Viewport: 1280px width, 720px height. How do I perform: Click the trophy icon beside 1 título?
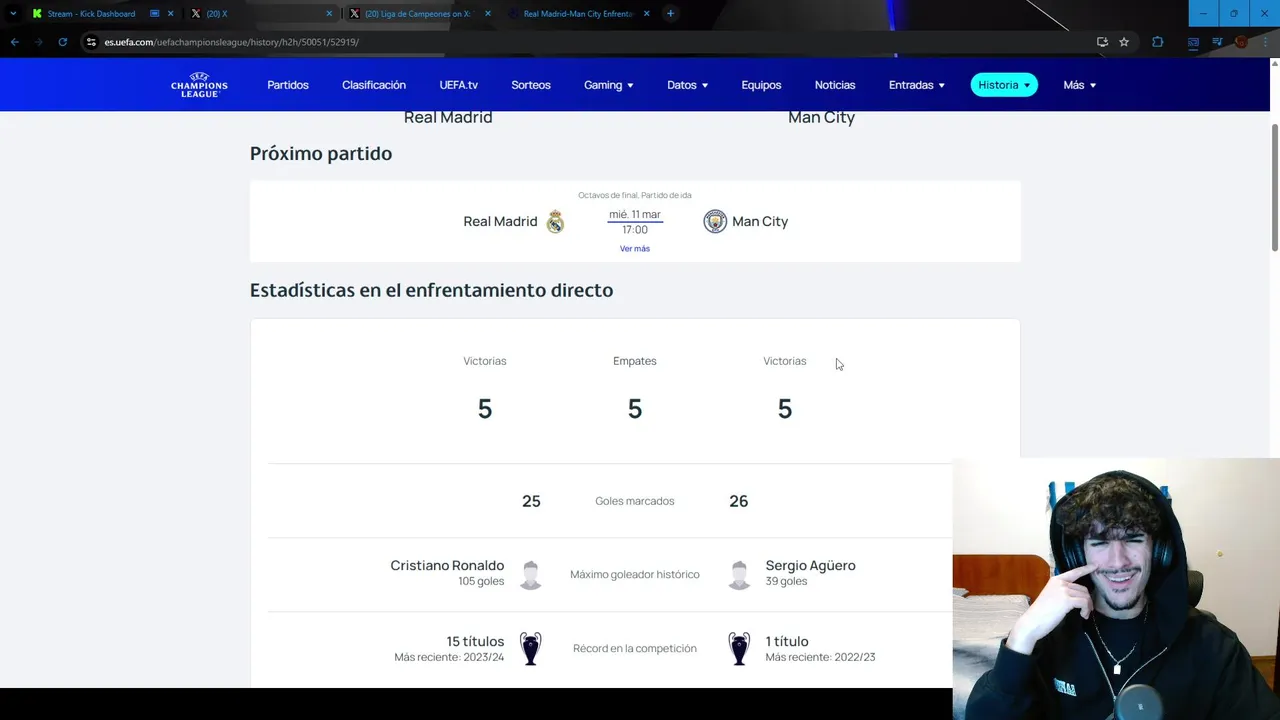point(739,649)
